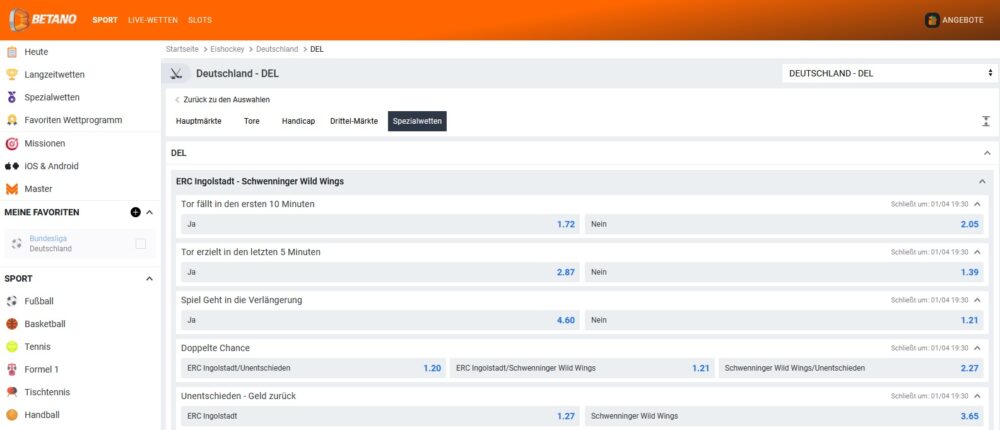Go to Live-Wetten in top navigation
Viewport: 1000px width, 430px height.
pyautogui.click(x=151, y=20)
